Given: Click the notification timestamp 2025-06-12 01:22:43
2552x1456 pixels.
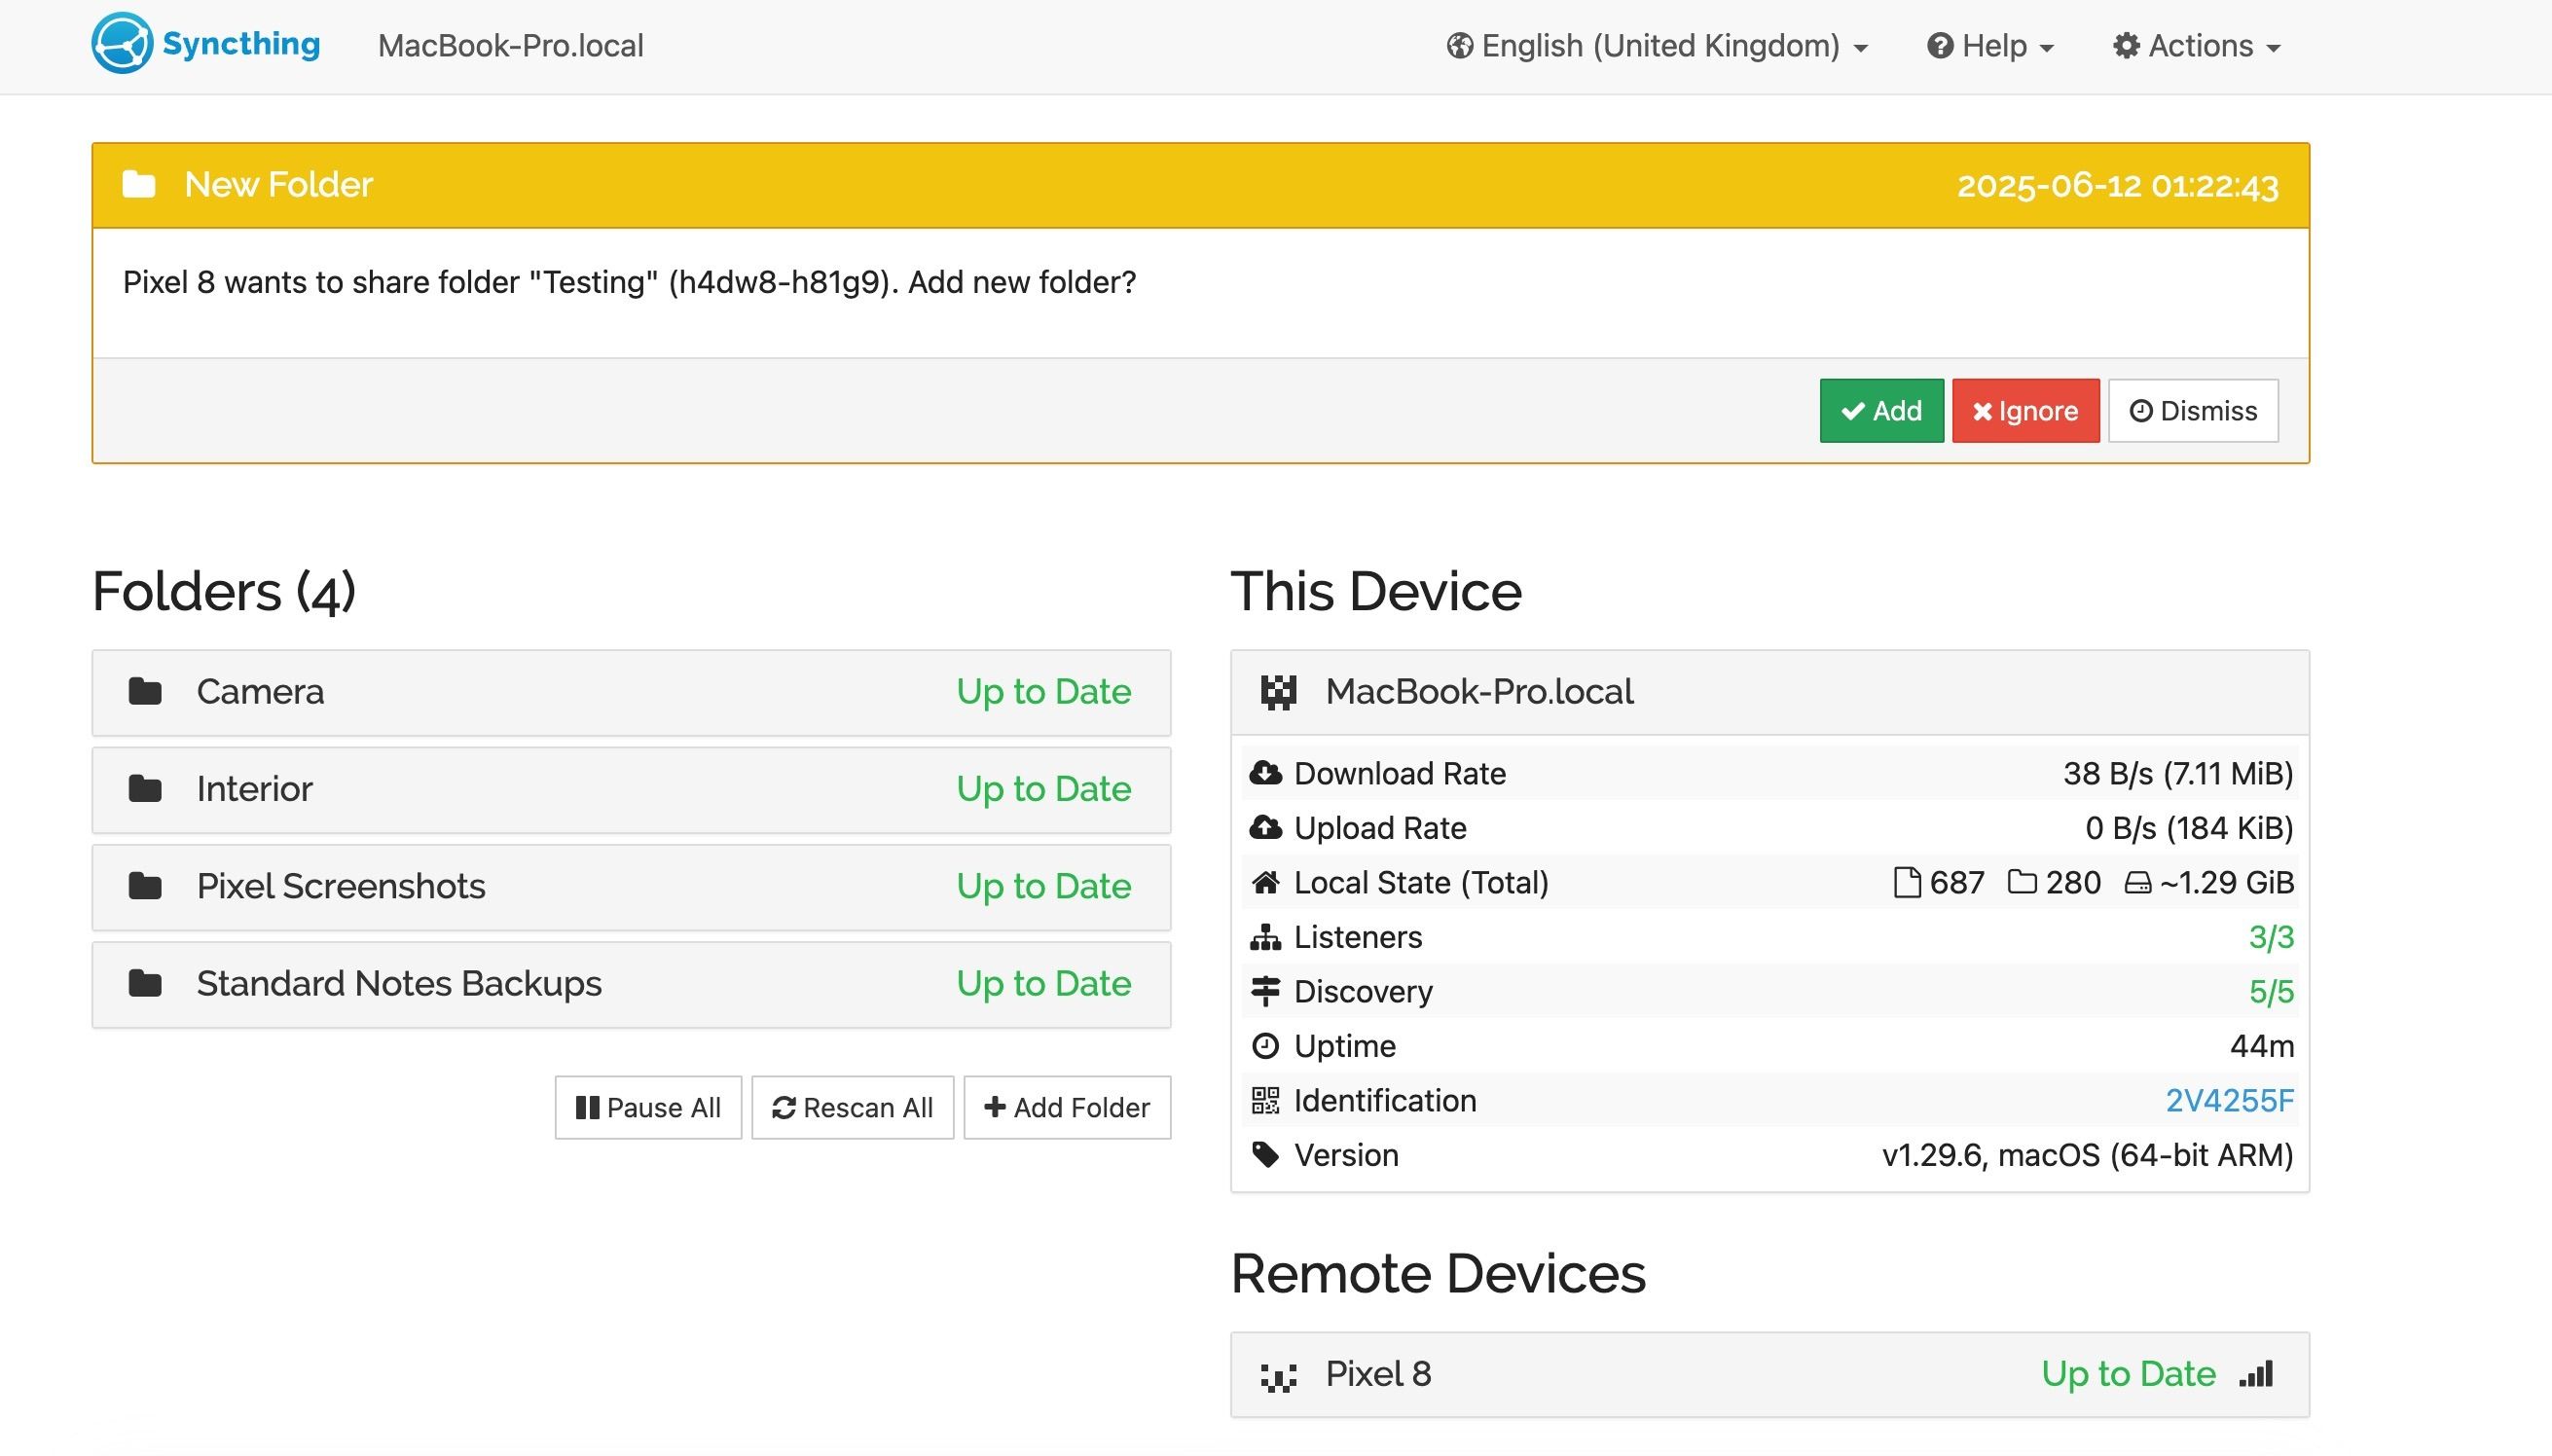Looking at the screenshot, I should click(x=2117, y=185).
